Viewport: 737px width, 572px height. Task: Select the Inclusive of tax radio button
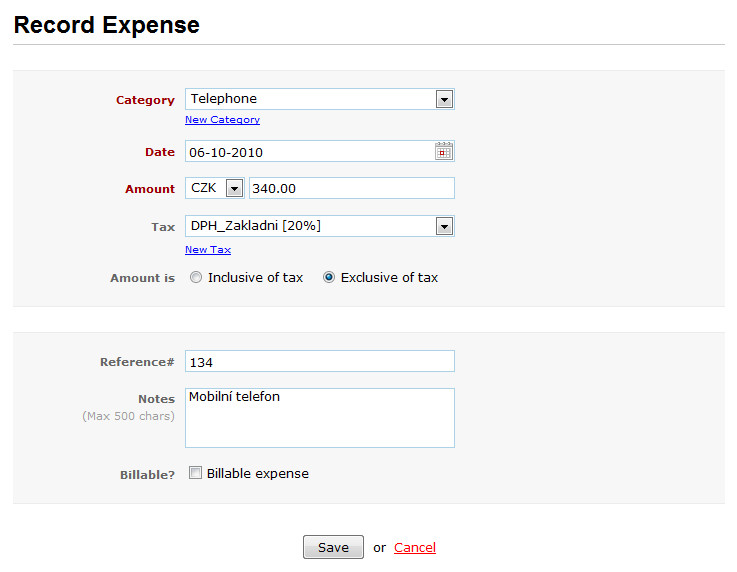pyautogui.click(x=196, y=277)
